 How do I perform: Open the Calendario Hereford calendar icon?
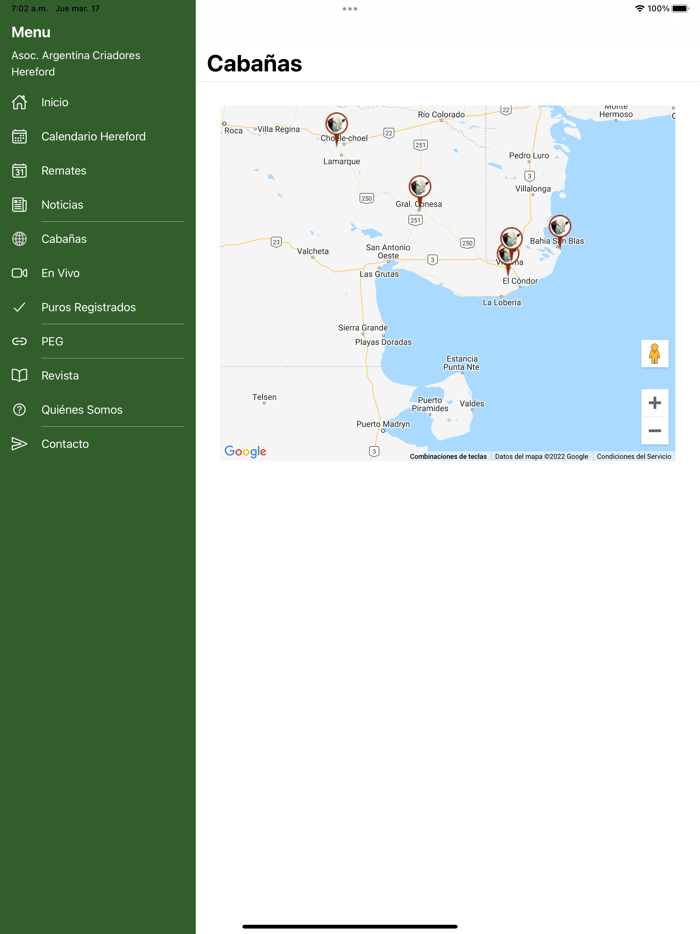[x=19, y=137]
